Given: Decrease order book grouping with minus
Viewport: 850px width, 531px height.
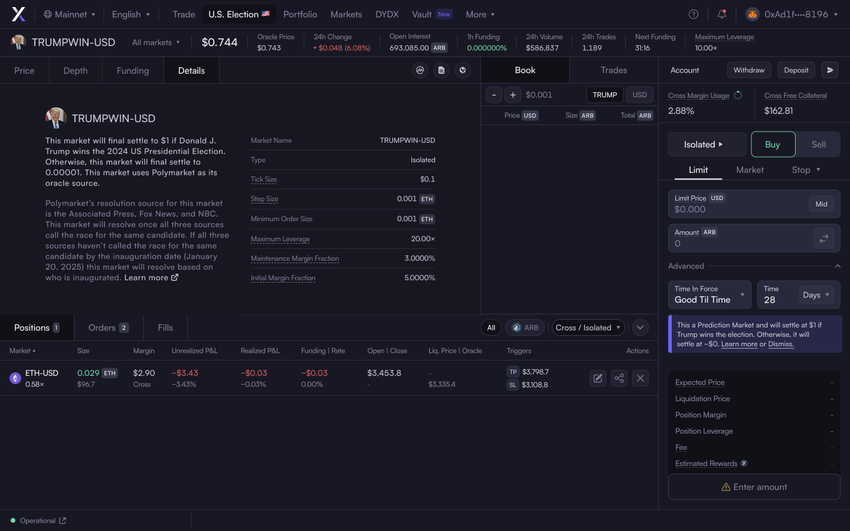Looking at the screenshot, I should [x=493, y=95].
